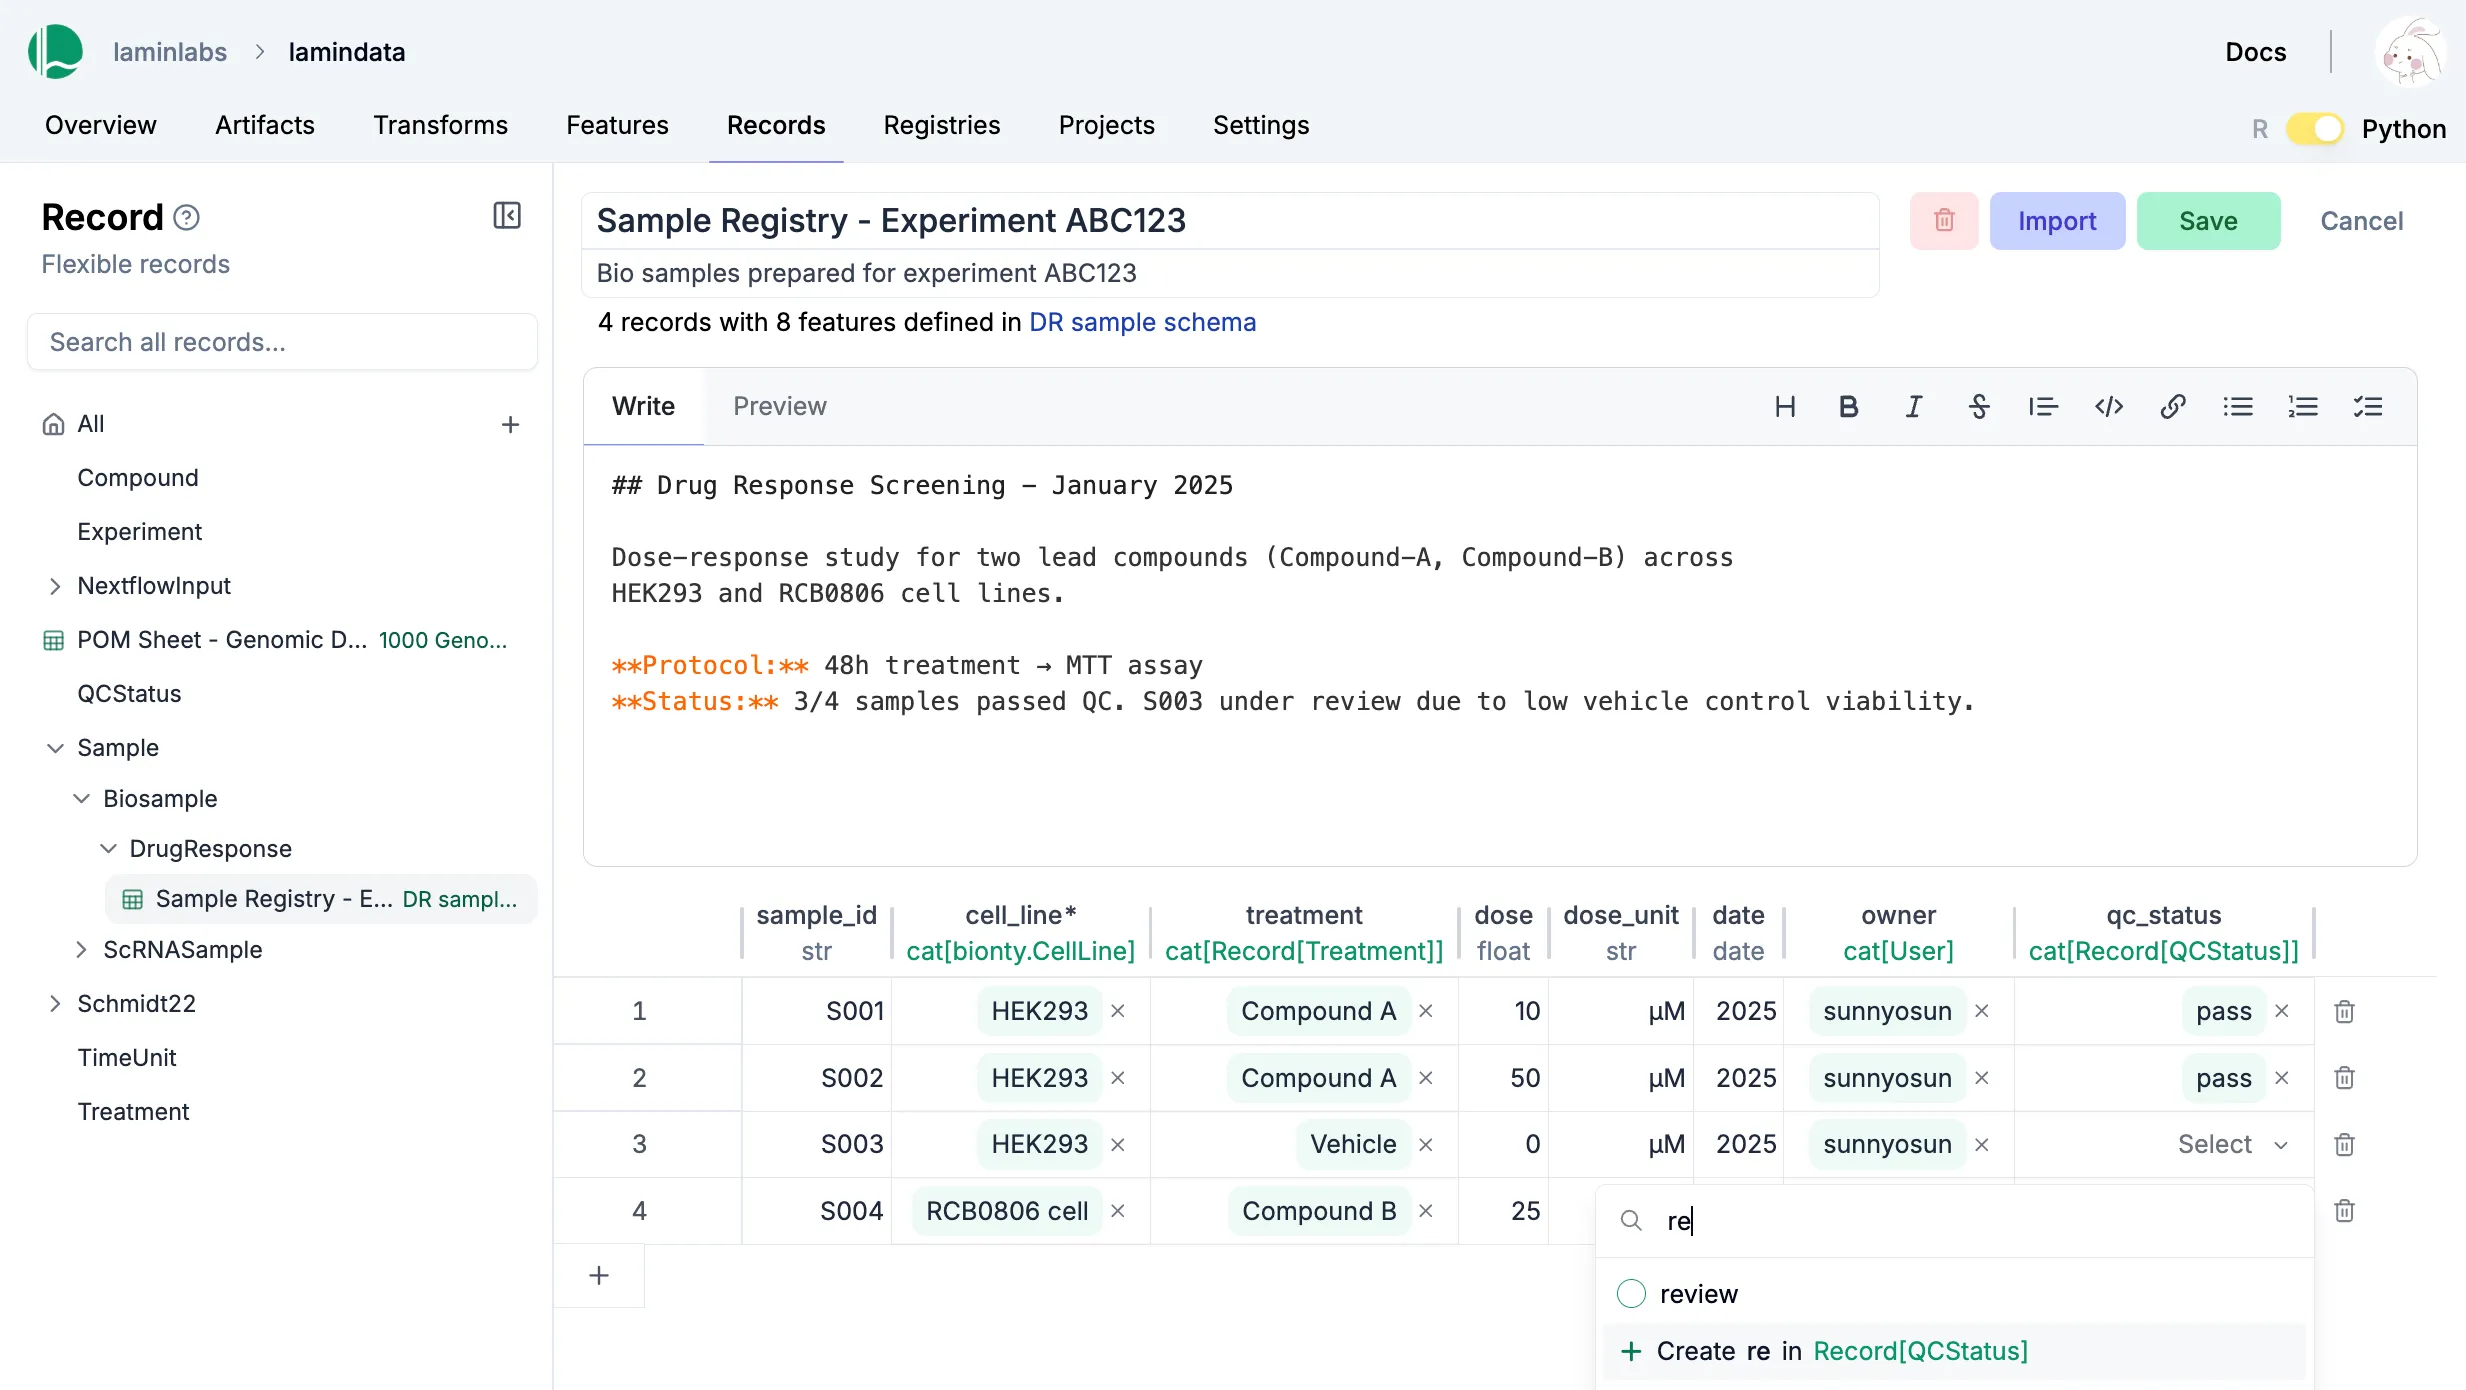Delete the record using the red trash icon
The height and width of the screenshot is (1390, 2466).
(x=1943, y=220)
